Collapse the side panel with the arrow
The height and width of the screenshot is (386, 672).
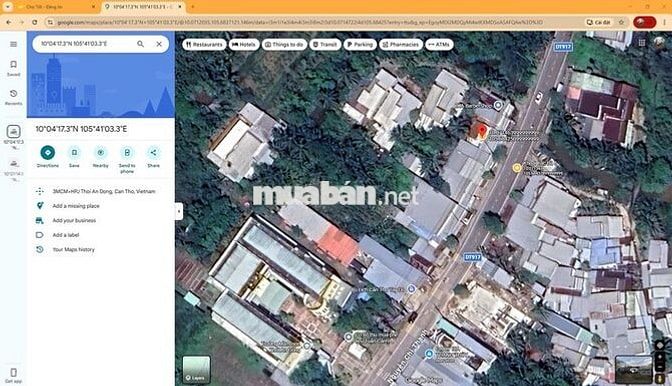coord(179,211)
